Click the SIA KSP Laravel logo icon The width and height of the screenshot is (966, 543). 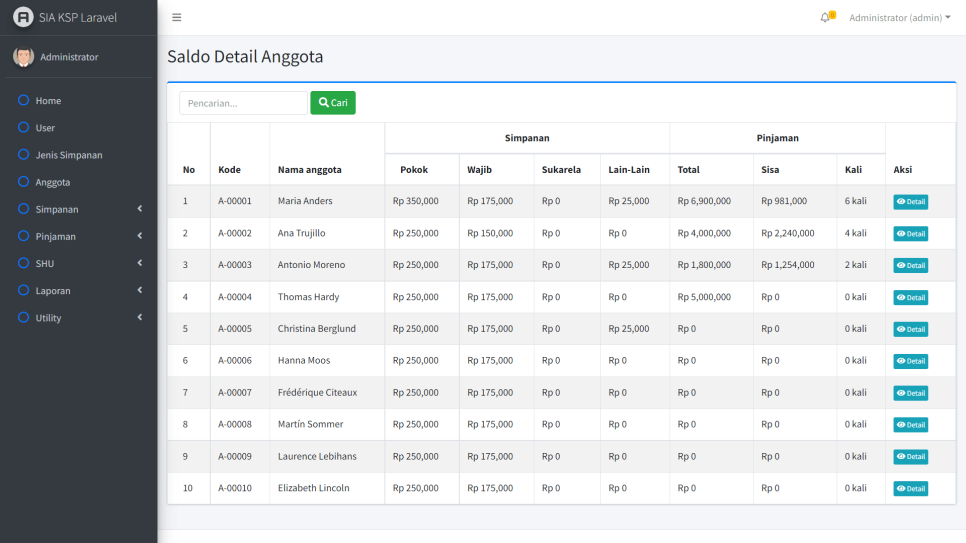pyautogui.click(x=23, y=17)
